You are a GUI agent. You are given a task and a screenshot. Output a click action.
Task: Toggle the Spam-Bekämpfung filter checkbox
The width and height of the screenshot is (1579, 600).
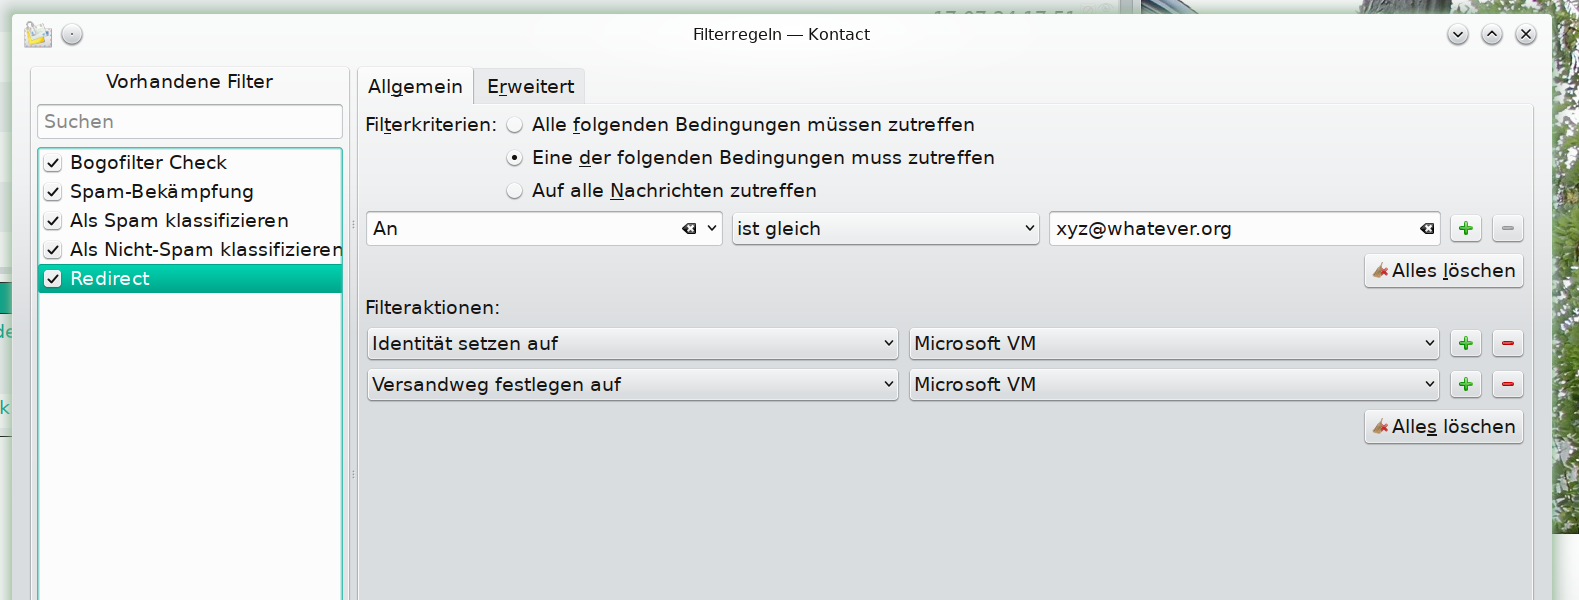click(53, 192)
